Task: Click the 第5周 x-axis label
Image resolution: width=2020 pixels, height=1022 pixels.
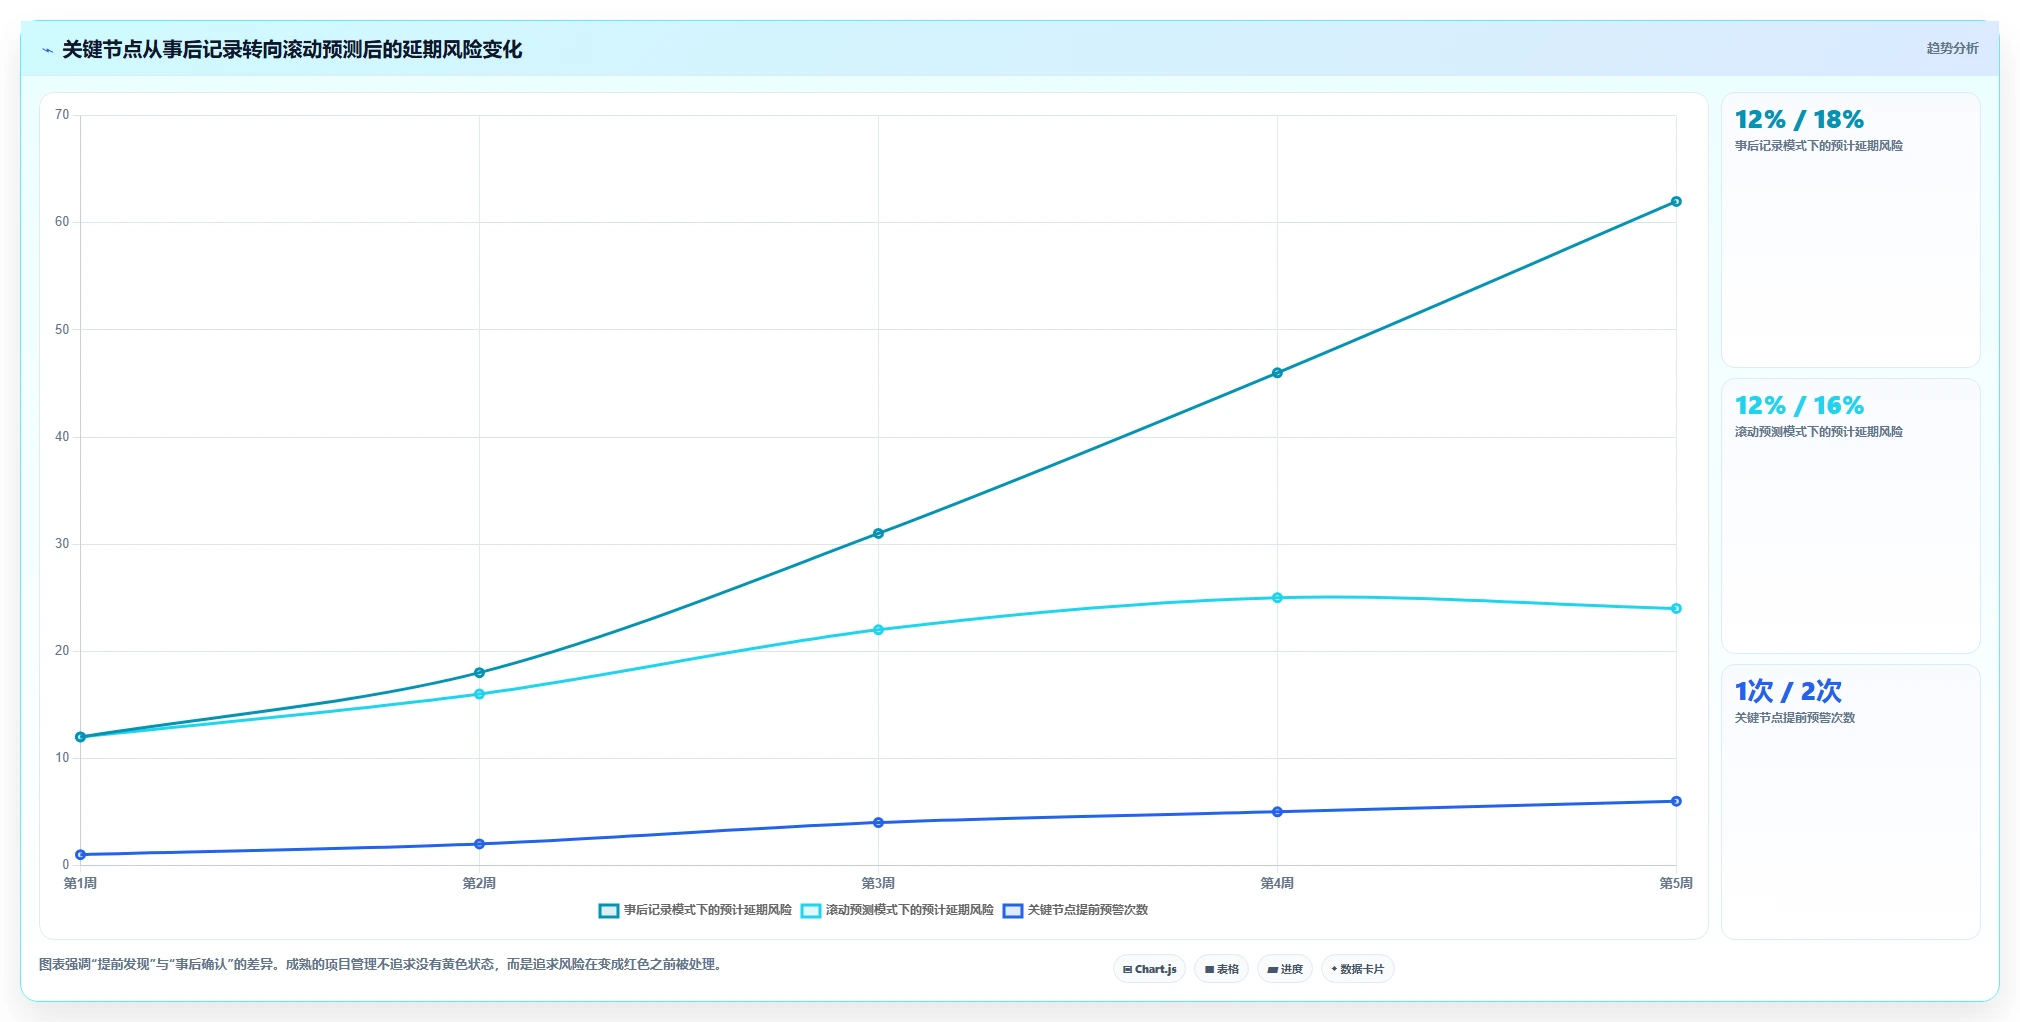Action: pyautogui.click(x=1676, y=883)
